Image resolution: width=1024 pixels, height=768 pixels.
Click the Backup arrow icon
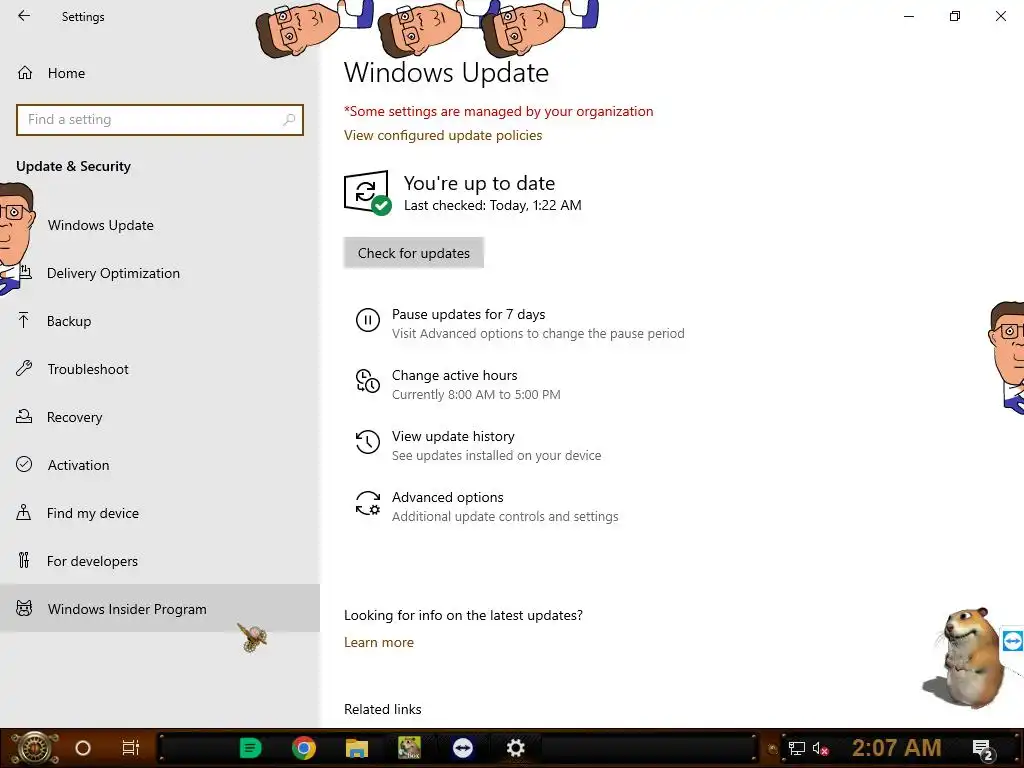coord(24,321)
